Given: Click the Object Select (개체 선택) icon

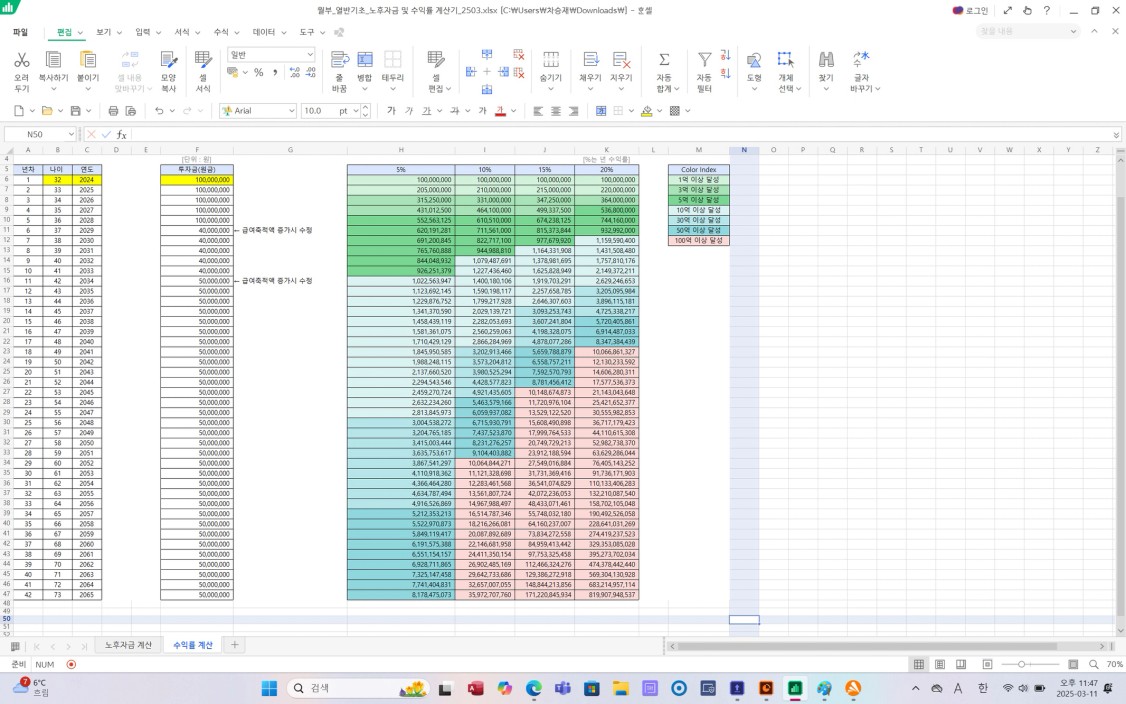Looking at the screenshot, I should (786, 60).
